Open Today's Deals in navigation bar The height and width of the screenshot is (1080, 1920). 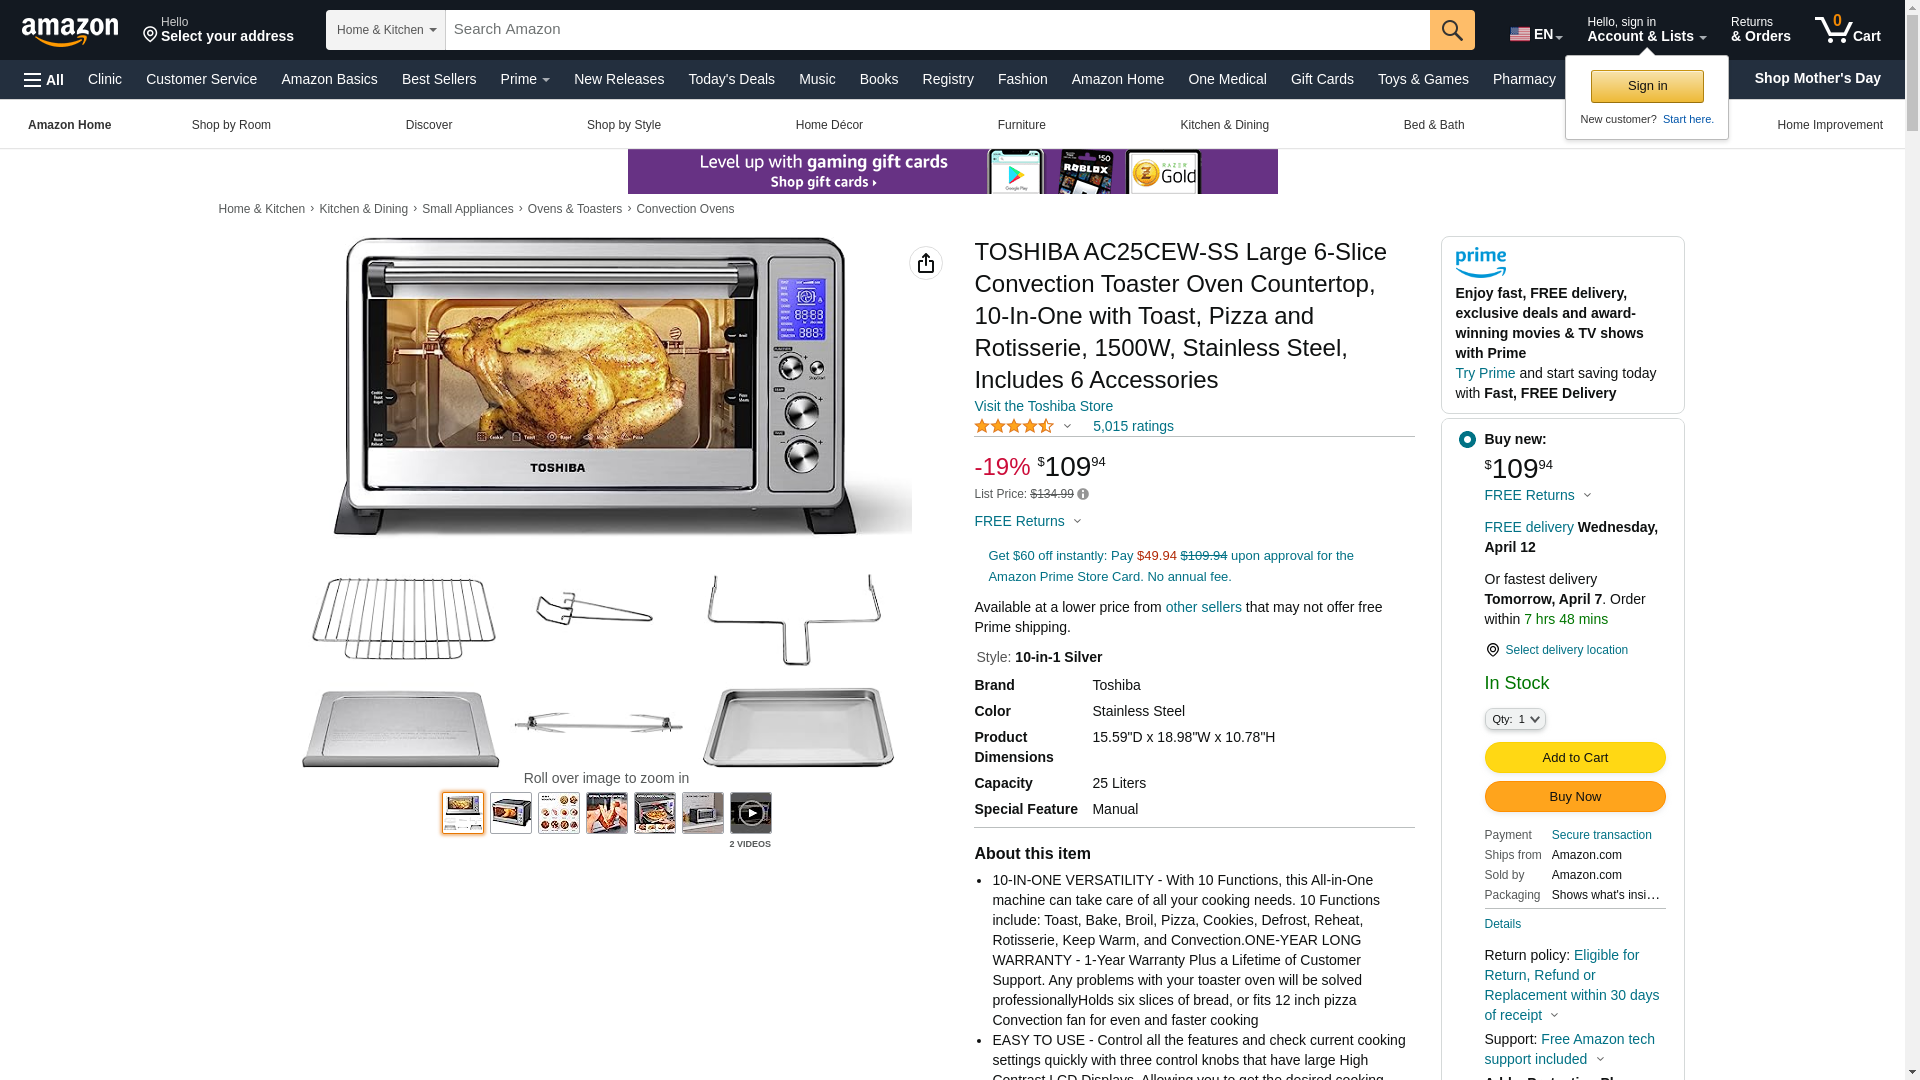click(x=731, y=79)
